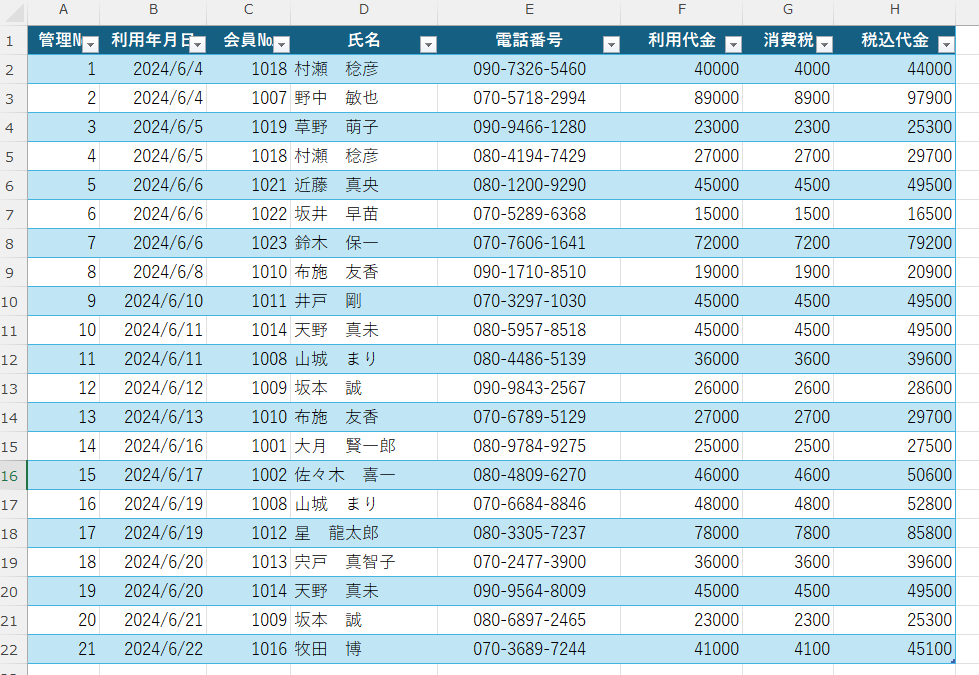Click the select-all corner of the sheet
This screenshot has height=675, width=979.
point(12,10)
